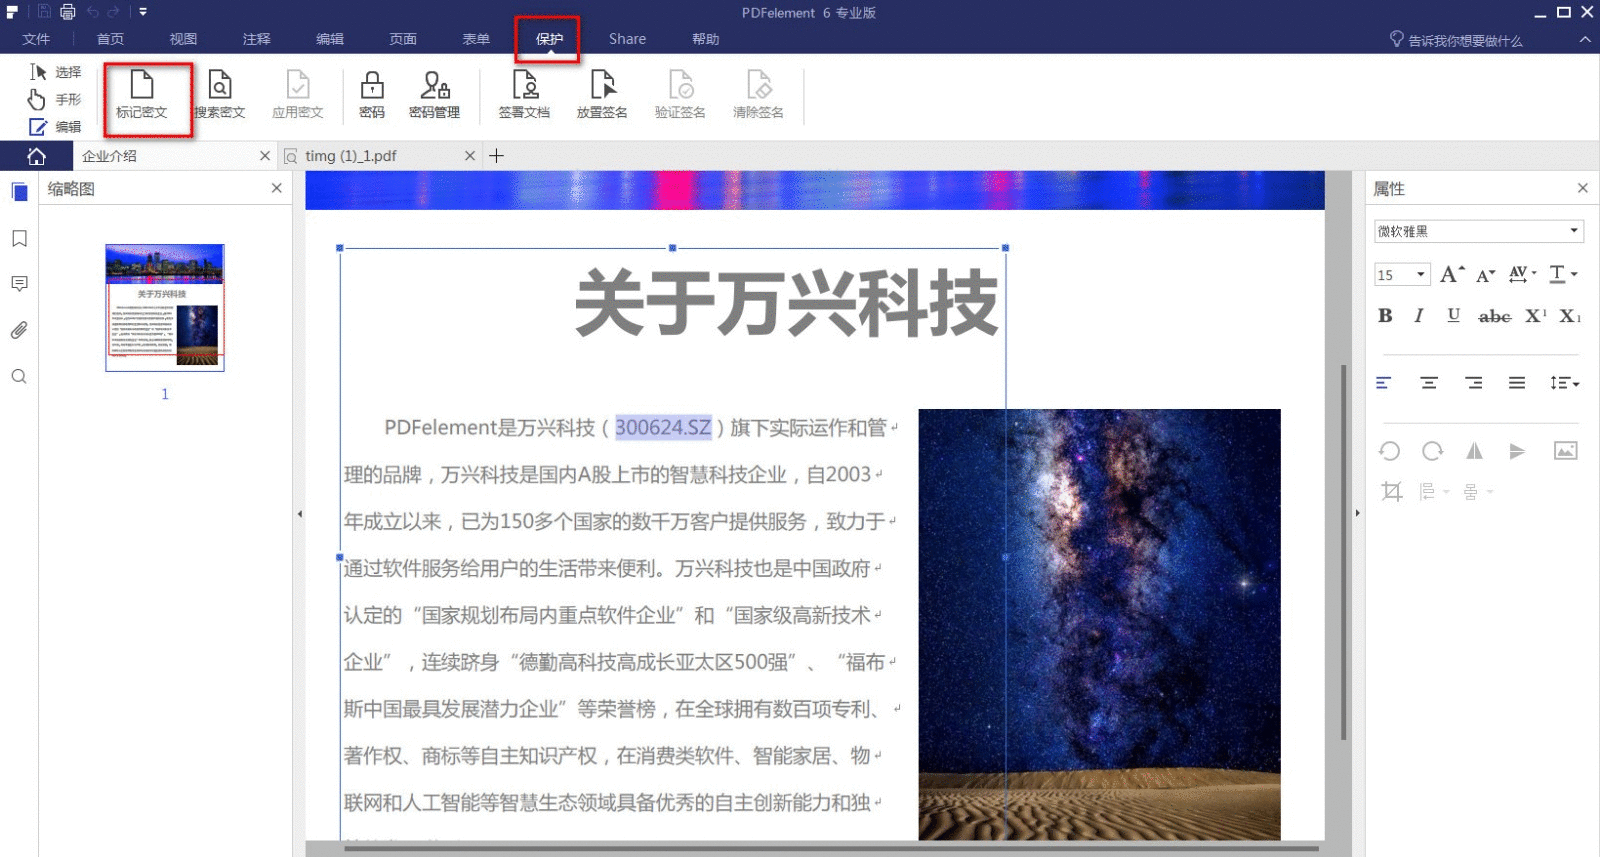The width and height of the screenshot is (1600, 857).
Task: Switch to the 注释 tab
Action: [257, 39]
